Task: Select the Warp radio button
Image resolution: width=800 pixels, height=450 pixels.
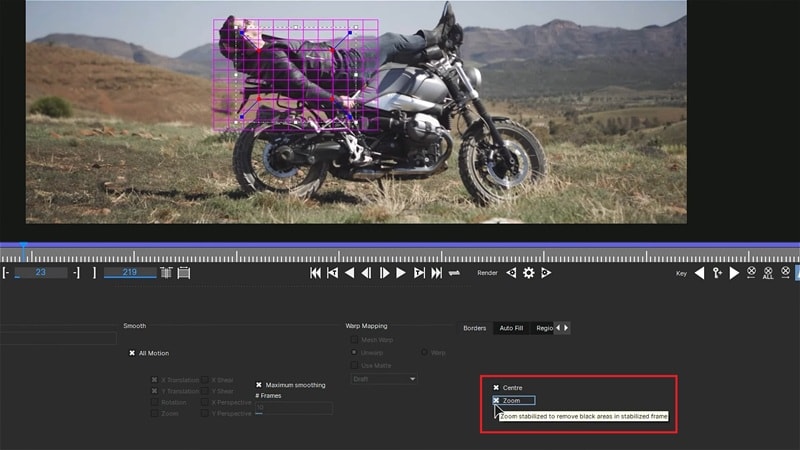Action: tap(424, 352)
